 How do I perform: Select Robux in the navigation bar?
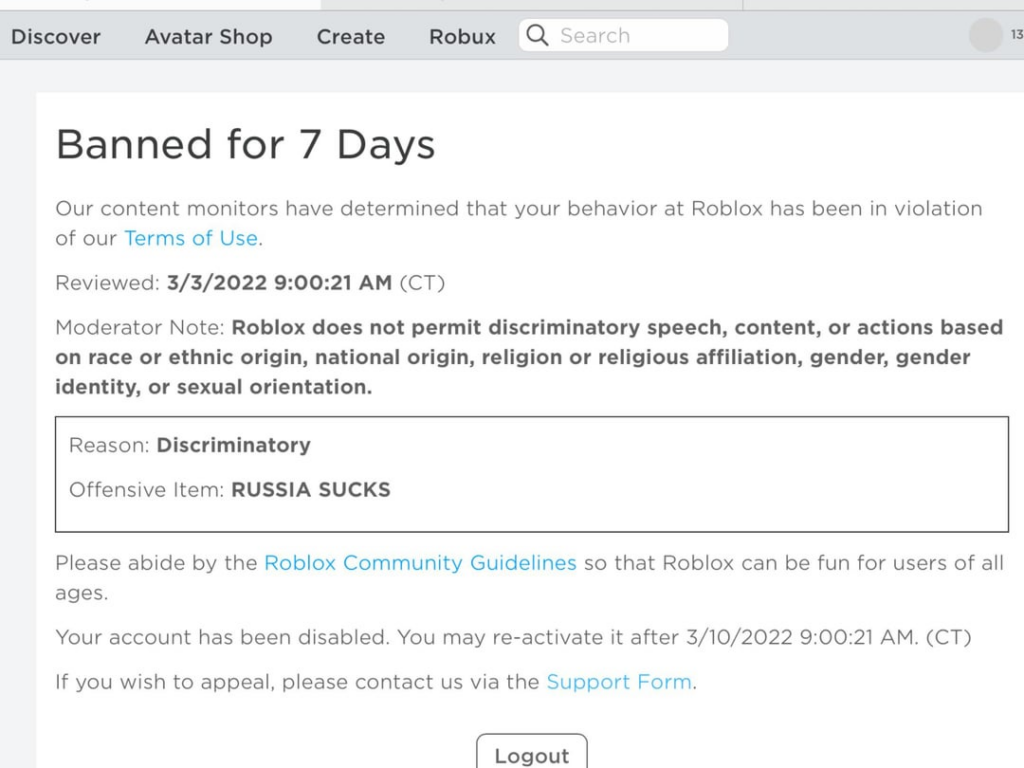click(x=462, y=37)
